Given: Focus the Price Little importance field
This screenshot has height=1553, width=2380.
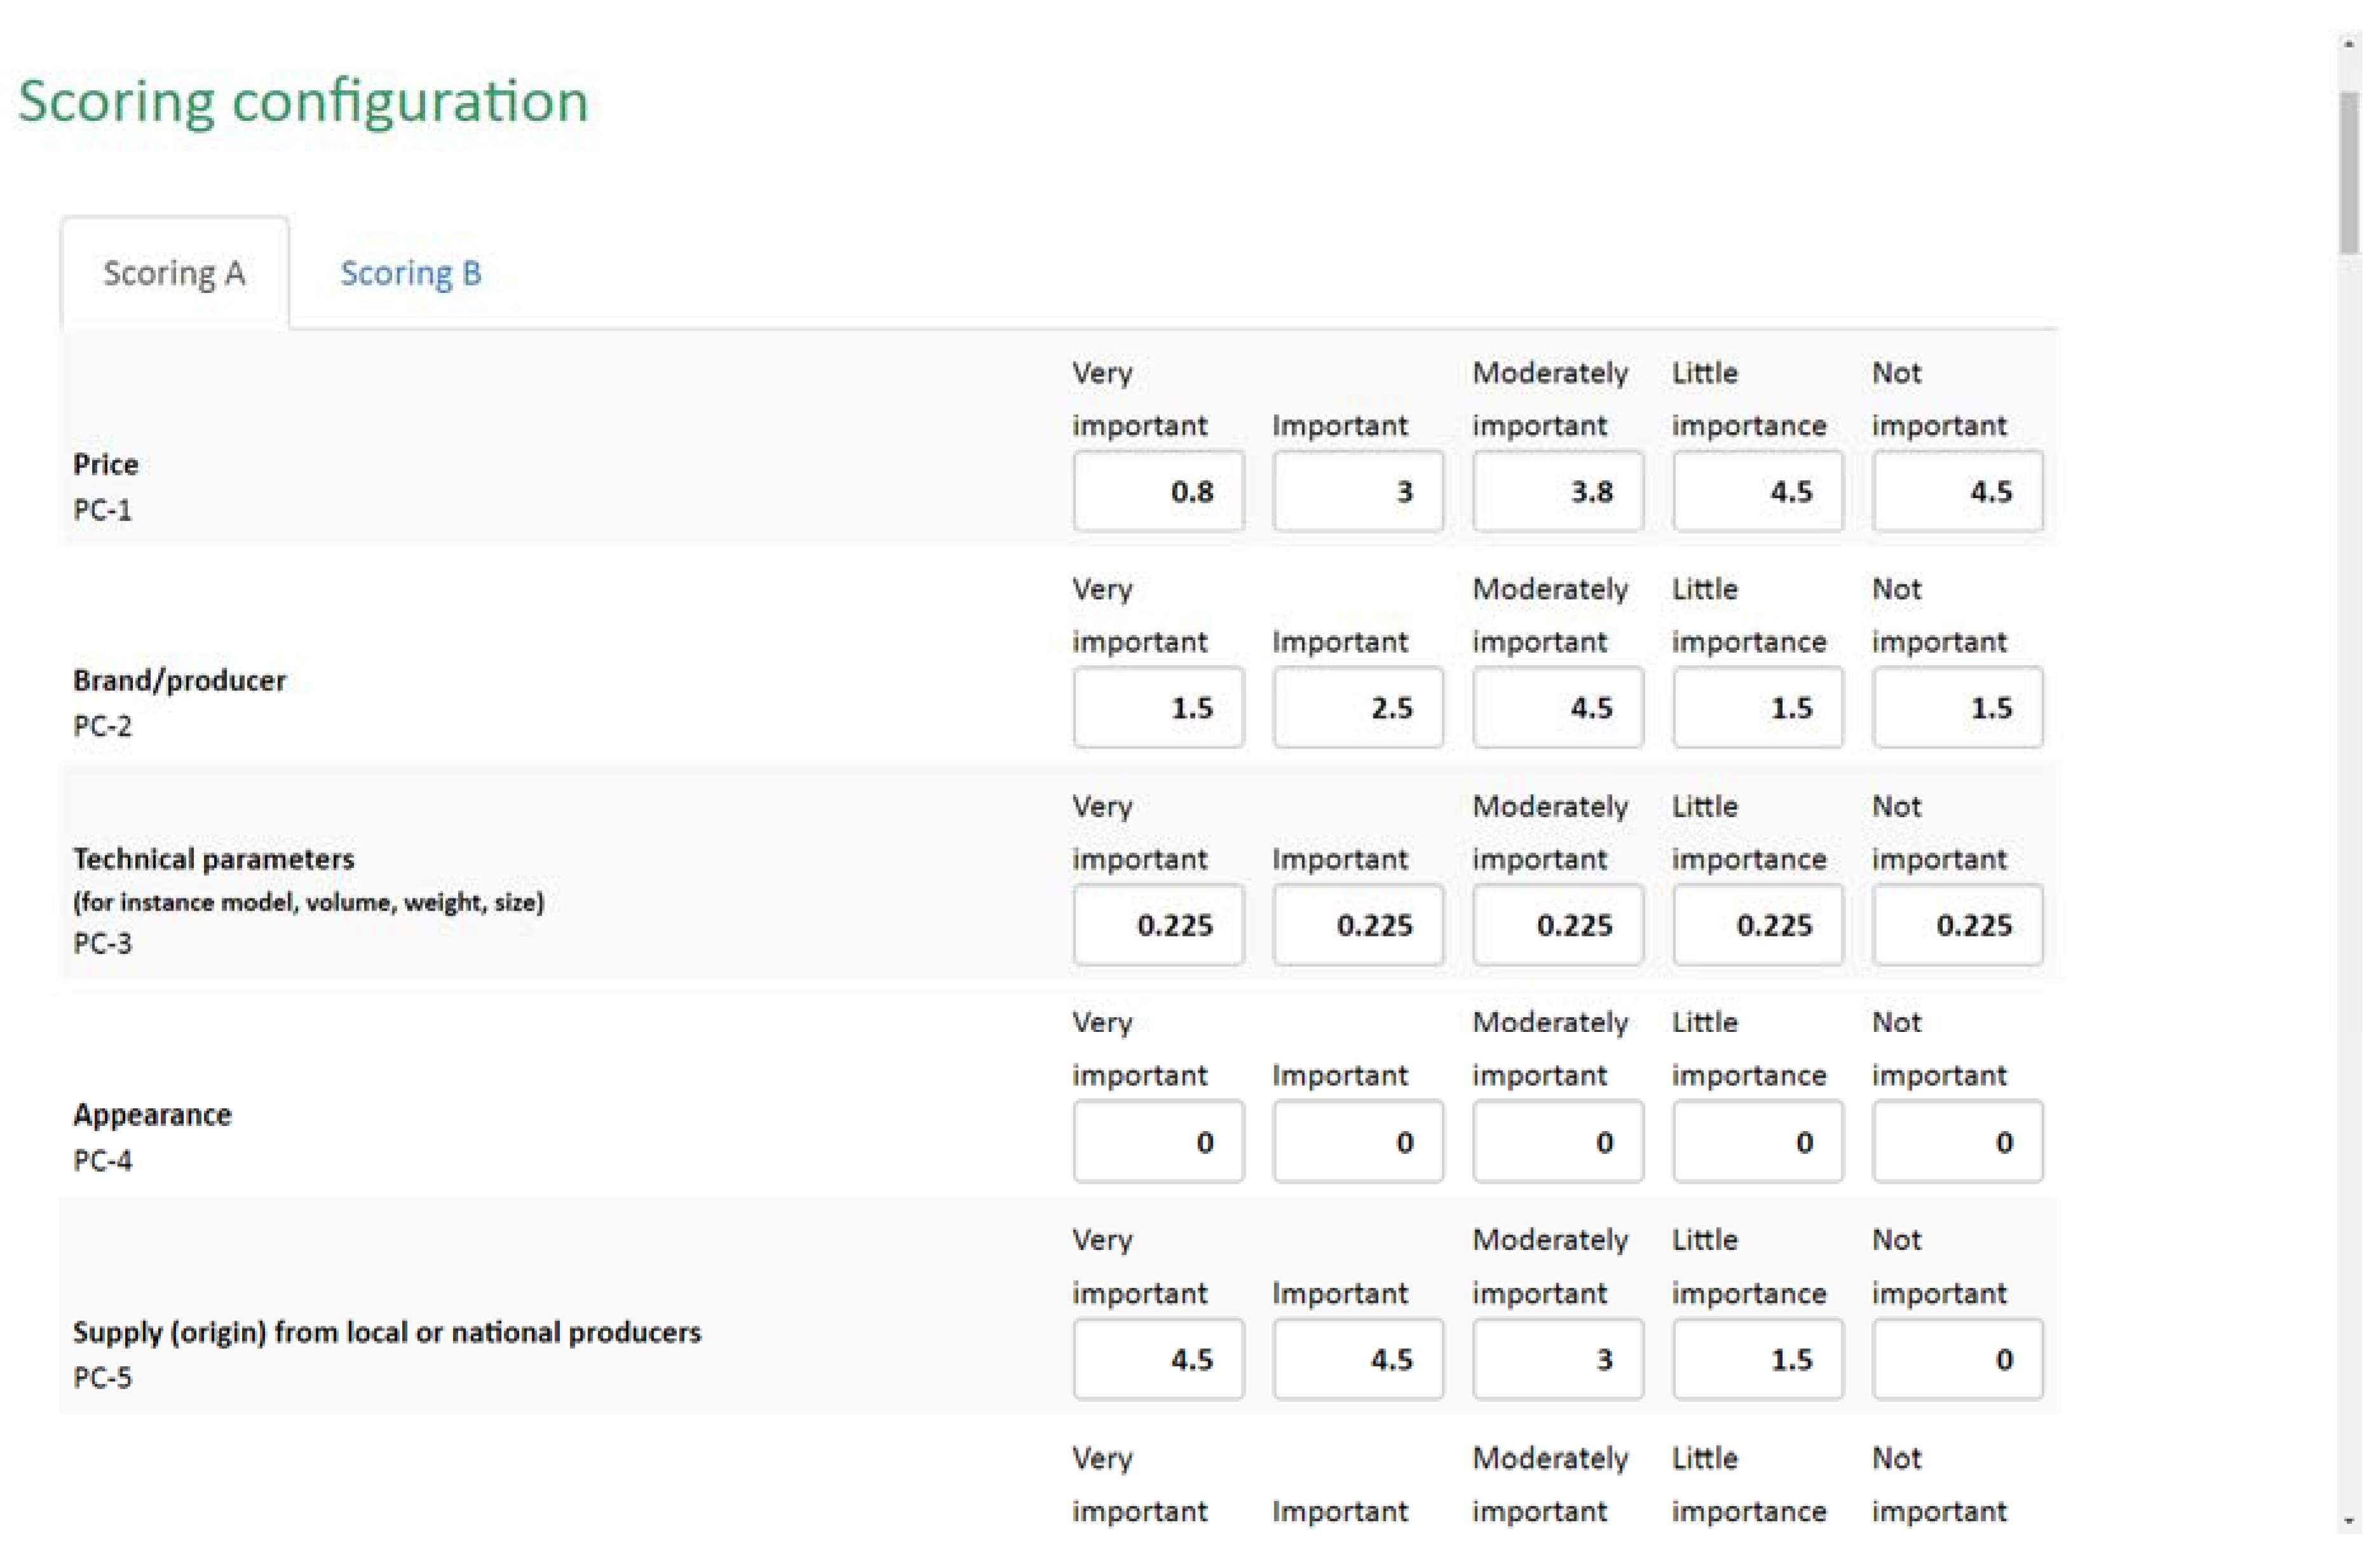Looking at the screenshot, I should [1758, 491].
